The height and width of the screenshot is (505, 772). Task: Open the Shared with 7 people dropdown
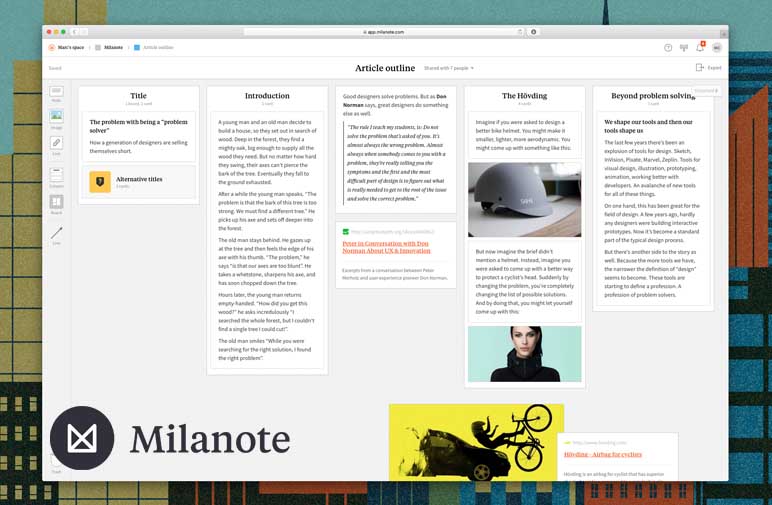pos(449,68)
